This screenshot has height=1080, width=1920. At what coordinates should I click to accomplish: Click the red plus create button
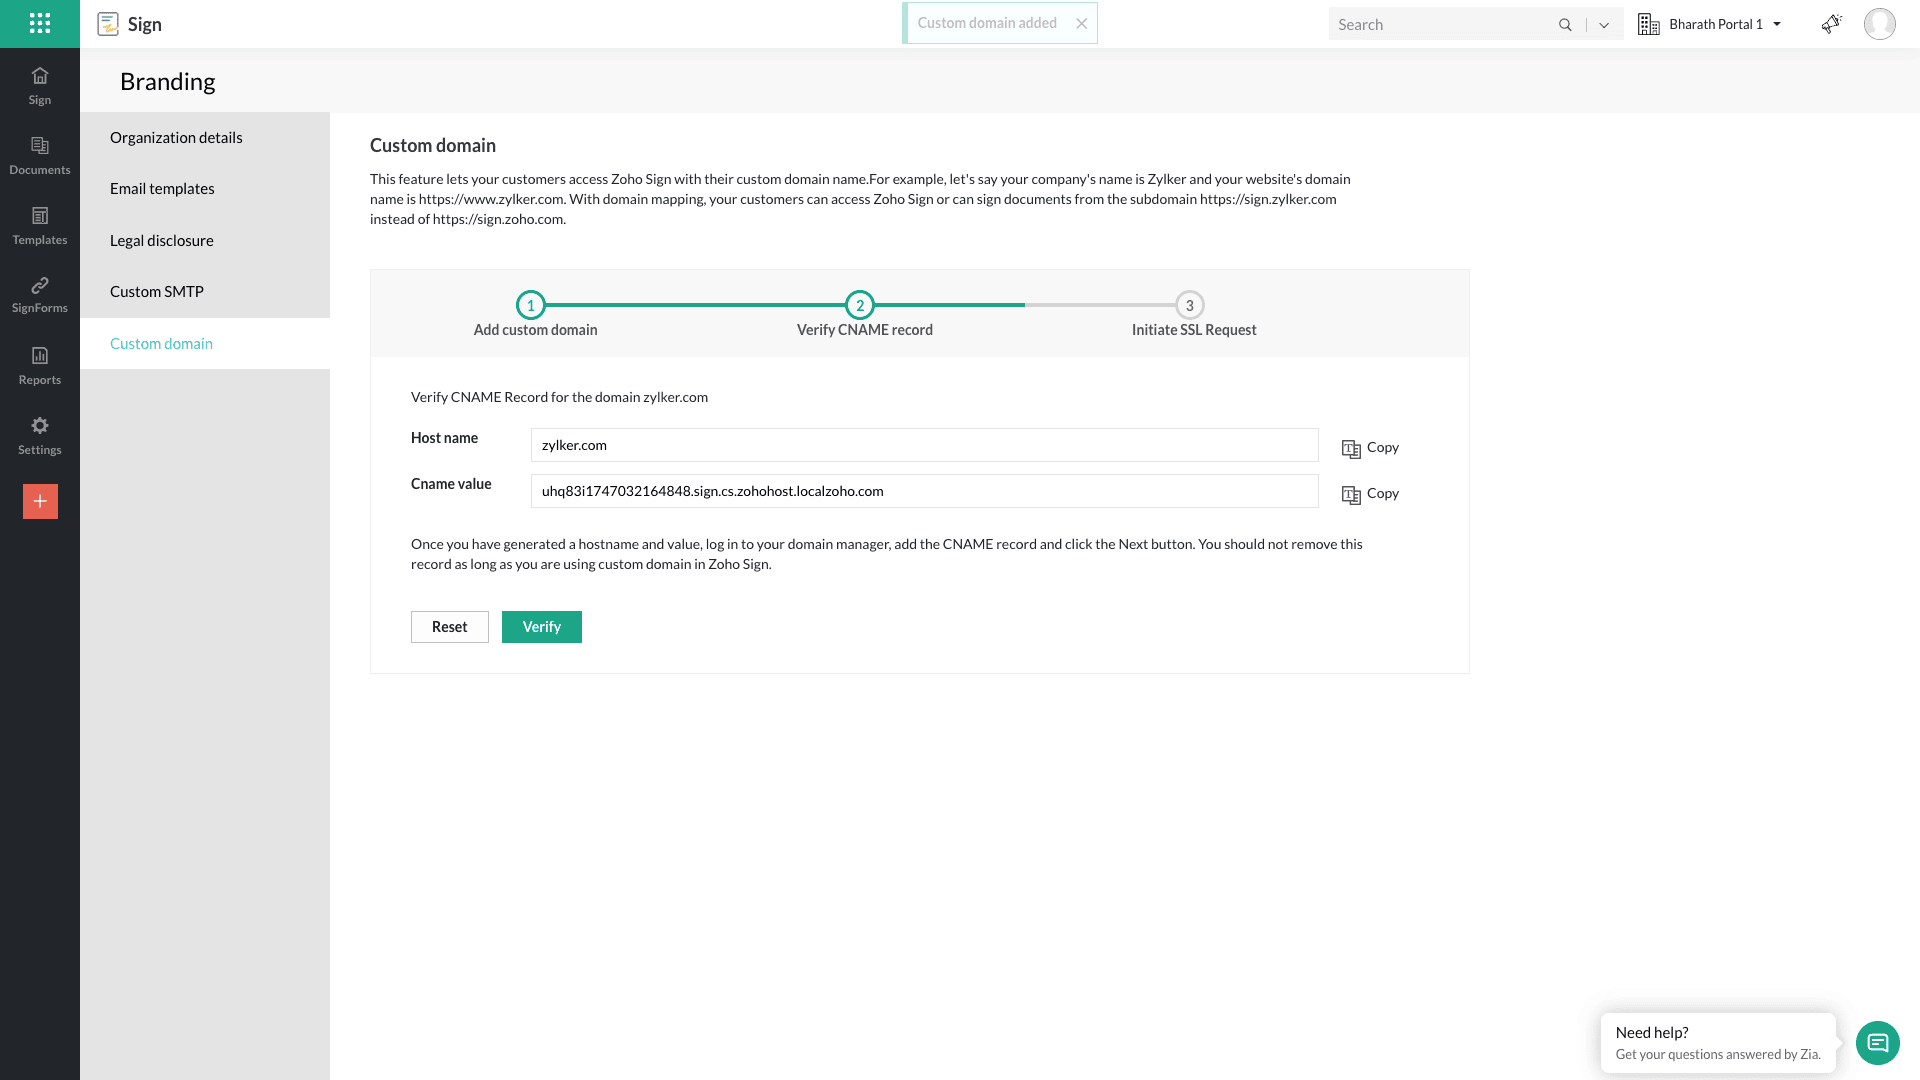point(40,501)
